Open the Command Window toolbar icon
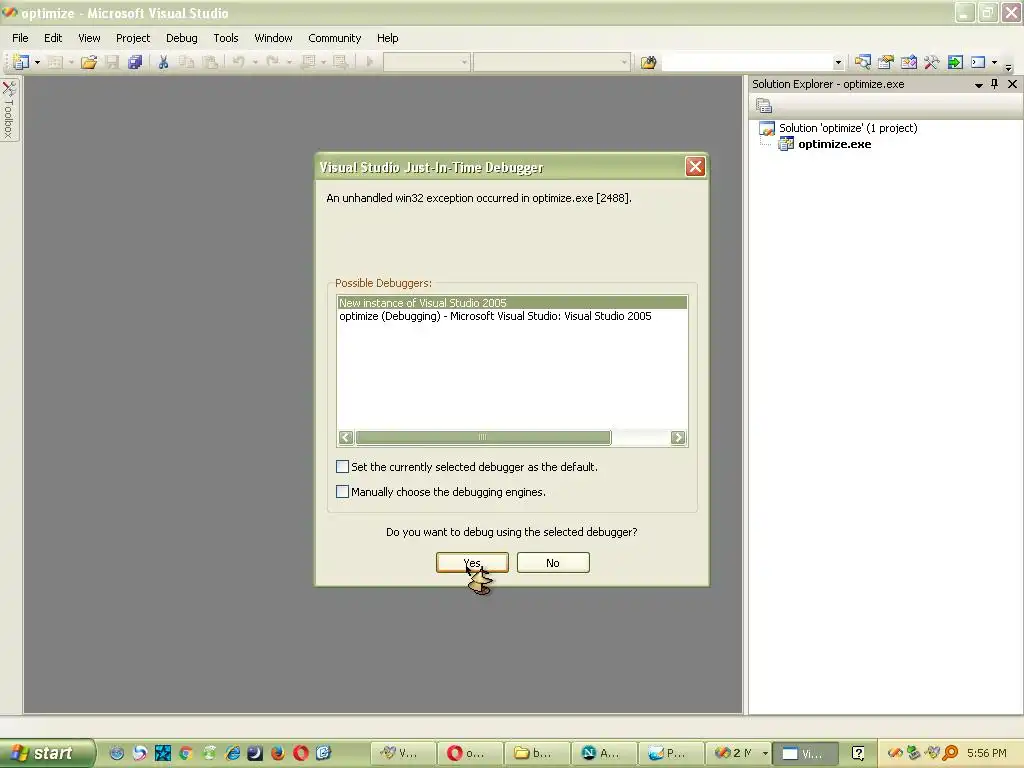 point(978,62)
